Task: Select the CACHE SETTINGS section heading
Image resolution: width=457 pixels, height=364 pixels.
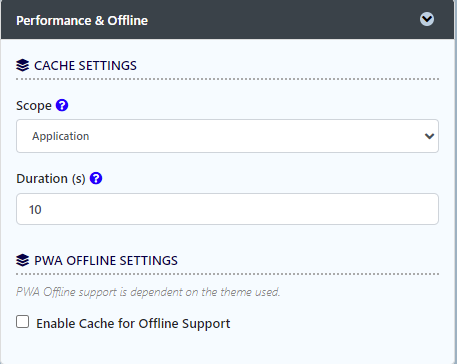Action: pos(85,66)
